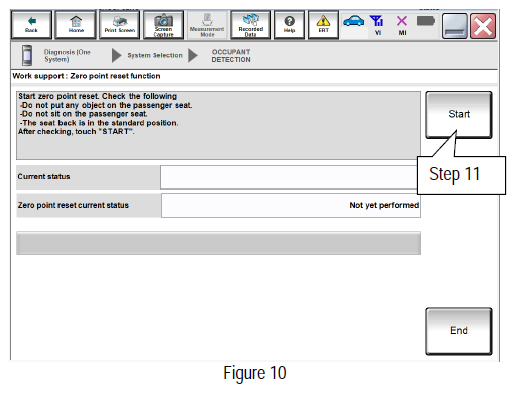Select the Current status value field
Image resolution: width=516 pixels, height=393 pixels.
289,177
